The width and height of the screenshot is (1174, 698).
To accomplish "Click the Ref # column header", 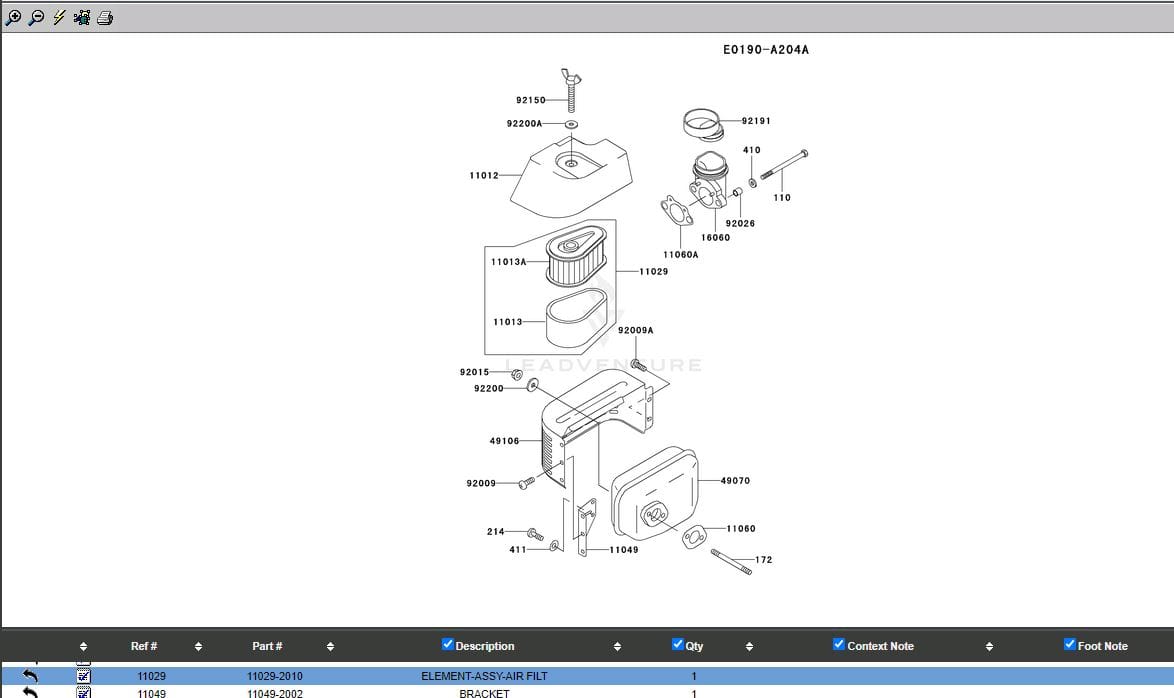I will tap(144, 646).
